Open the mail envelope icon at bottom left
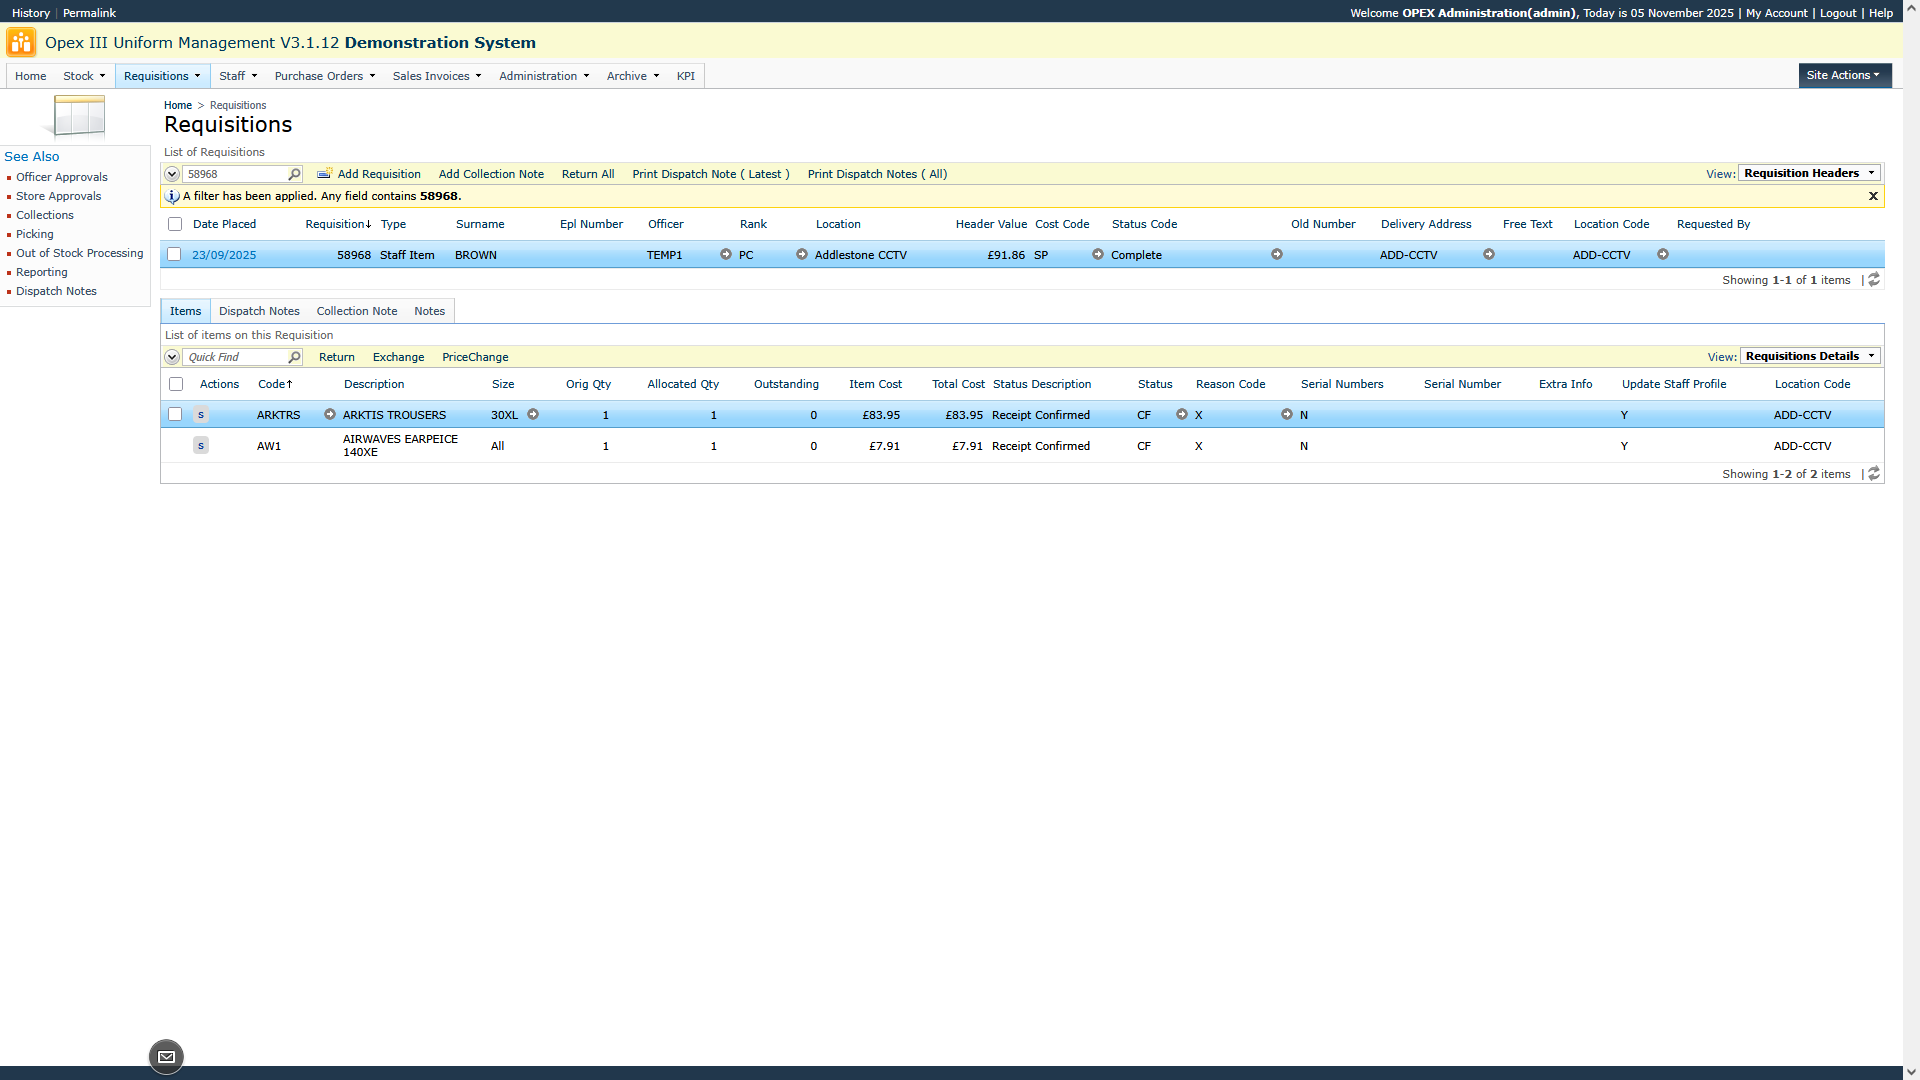Image resolution: width=1920 pixels, height=1080 pixels. pyautogui.click(x=166, y=1057)
